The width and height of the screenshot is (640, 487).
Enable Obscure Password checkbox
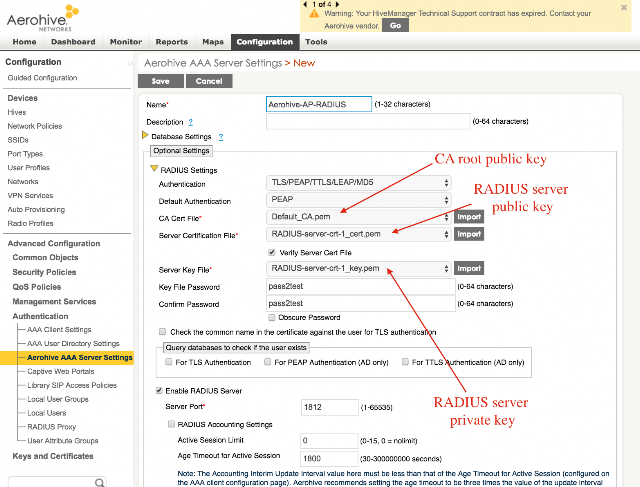coord(271,317)
